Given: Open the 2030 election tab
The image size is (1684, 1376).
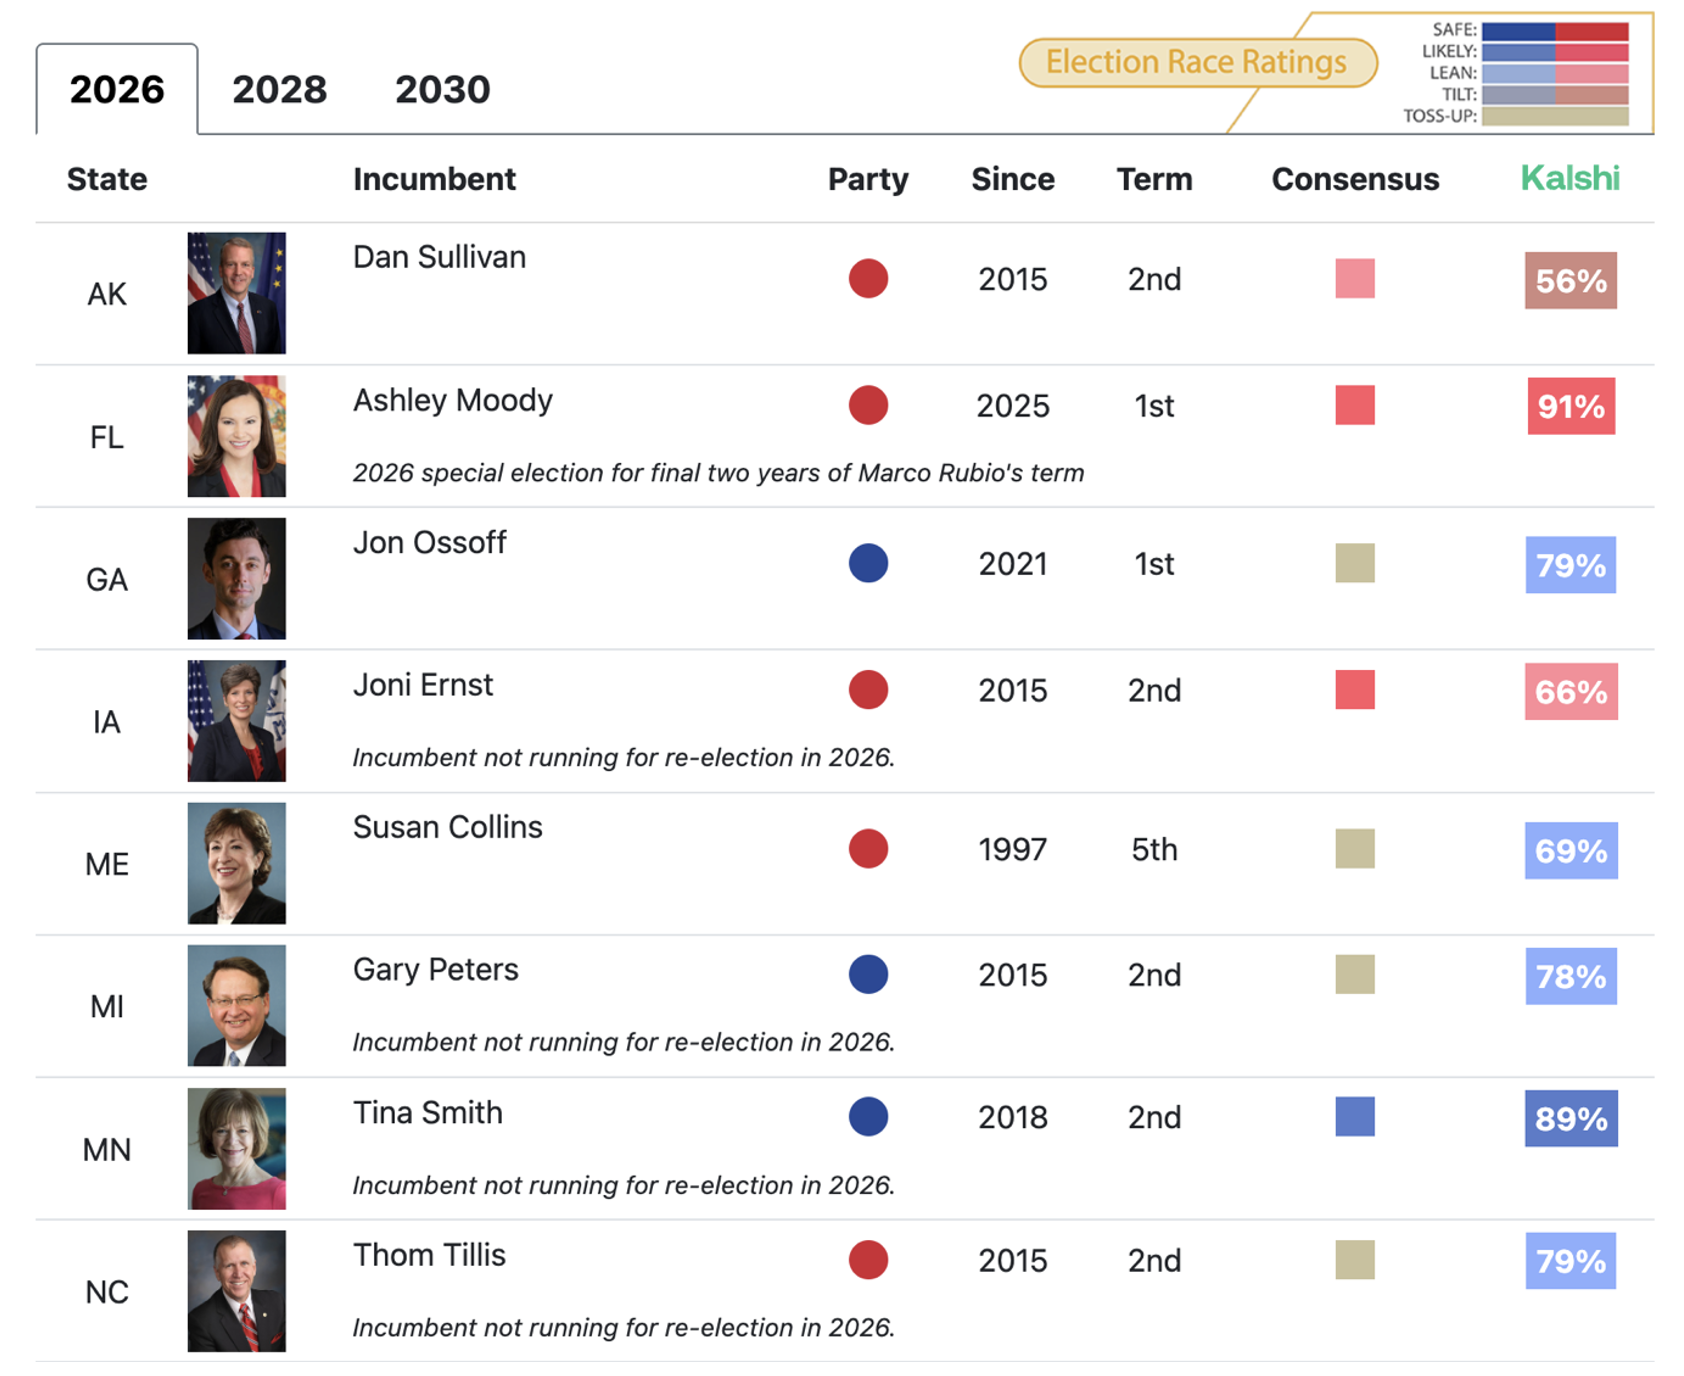Looking at the screenshot, I should [x=442, y=90].
